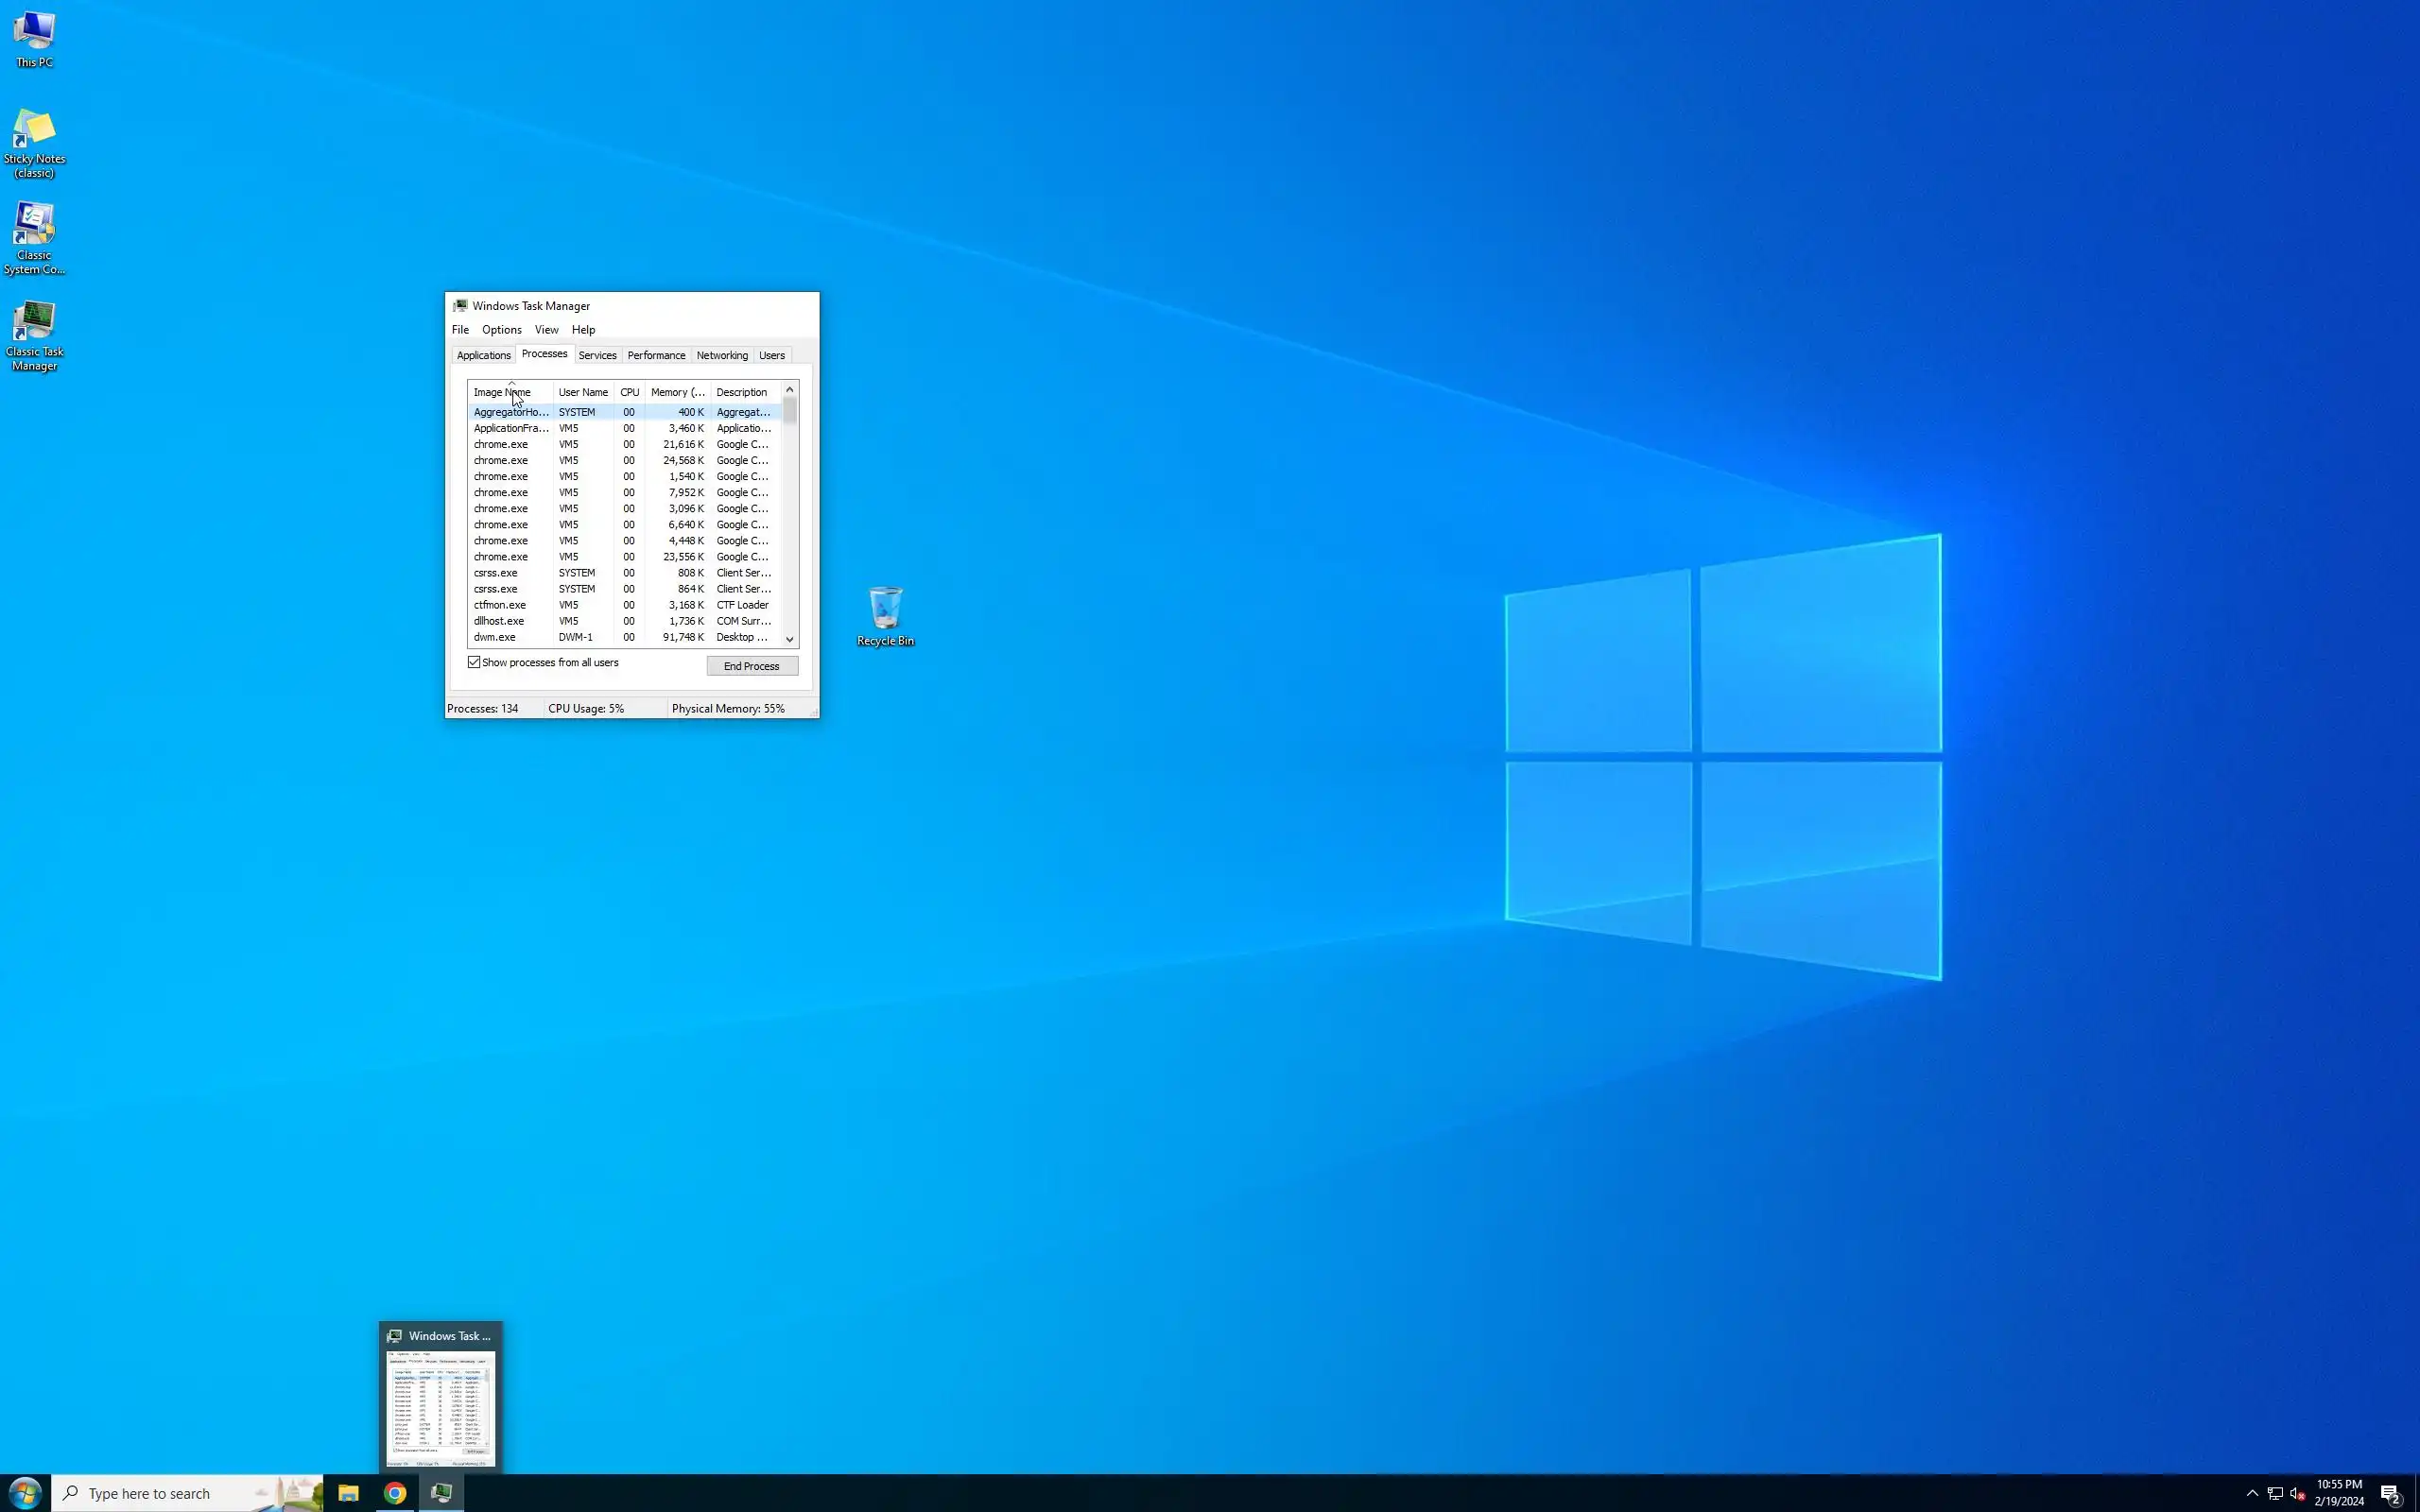Sort processes by Memory column header
Screen dimensions: 2420x1512
point(677,392)
